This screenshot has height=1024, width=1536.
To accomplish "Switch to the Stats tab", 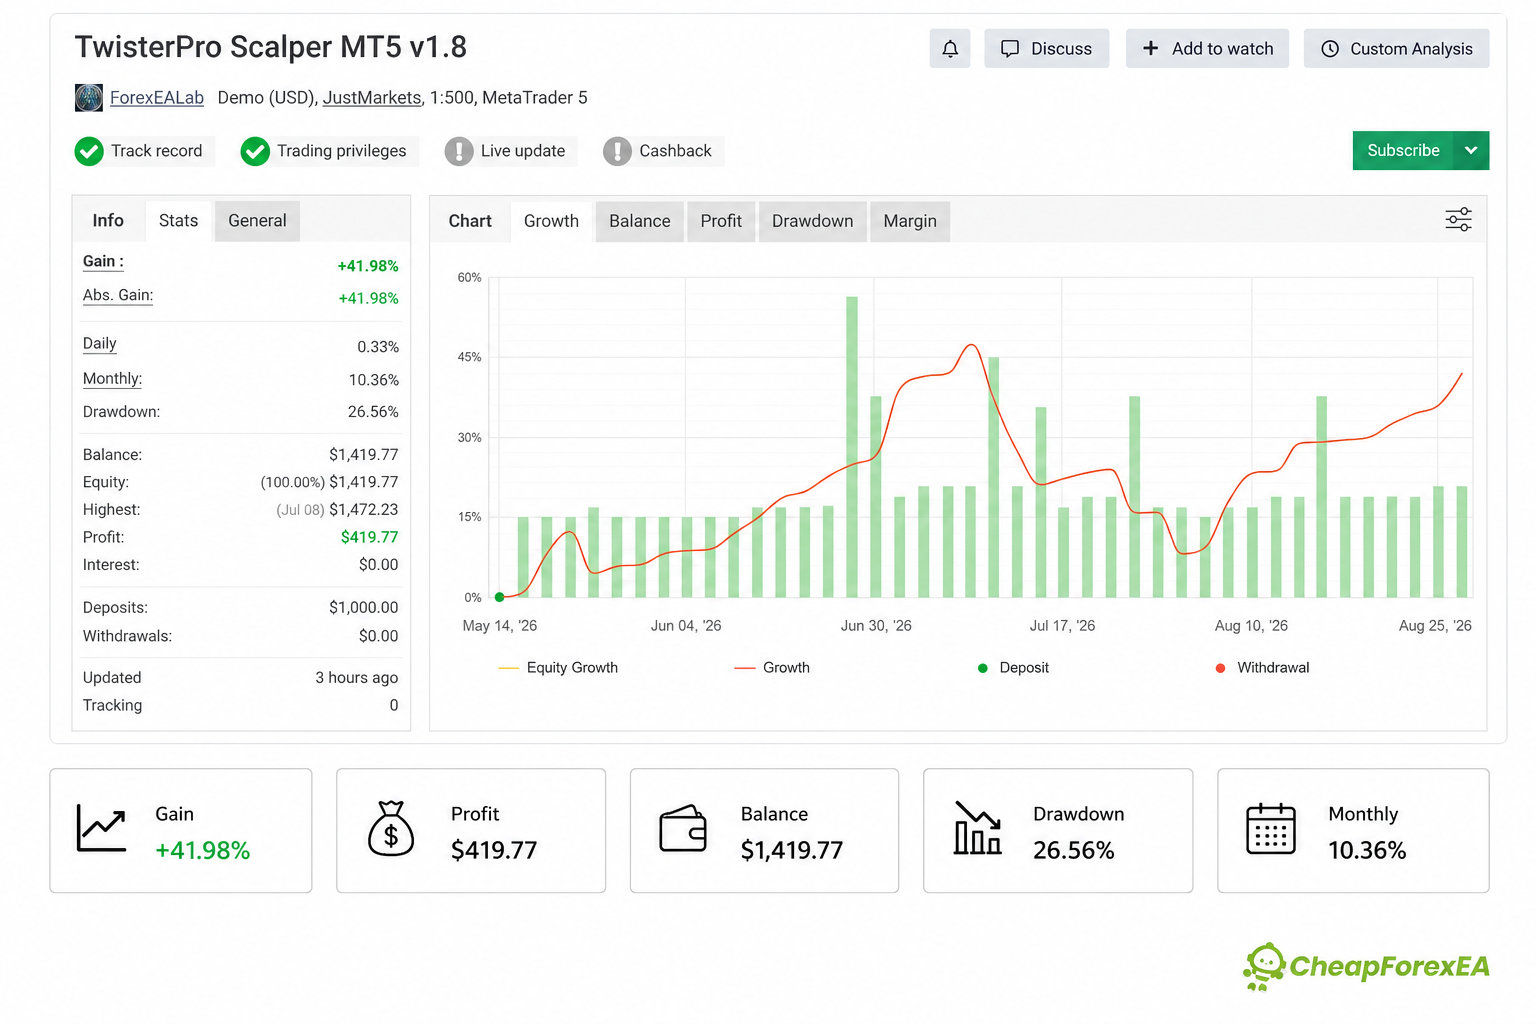I will [x=178, y=221].
